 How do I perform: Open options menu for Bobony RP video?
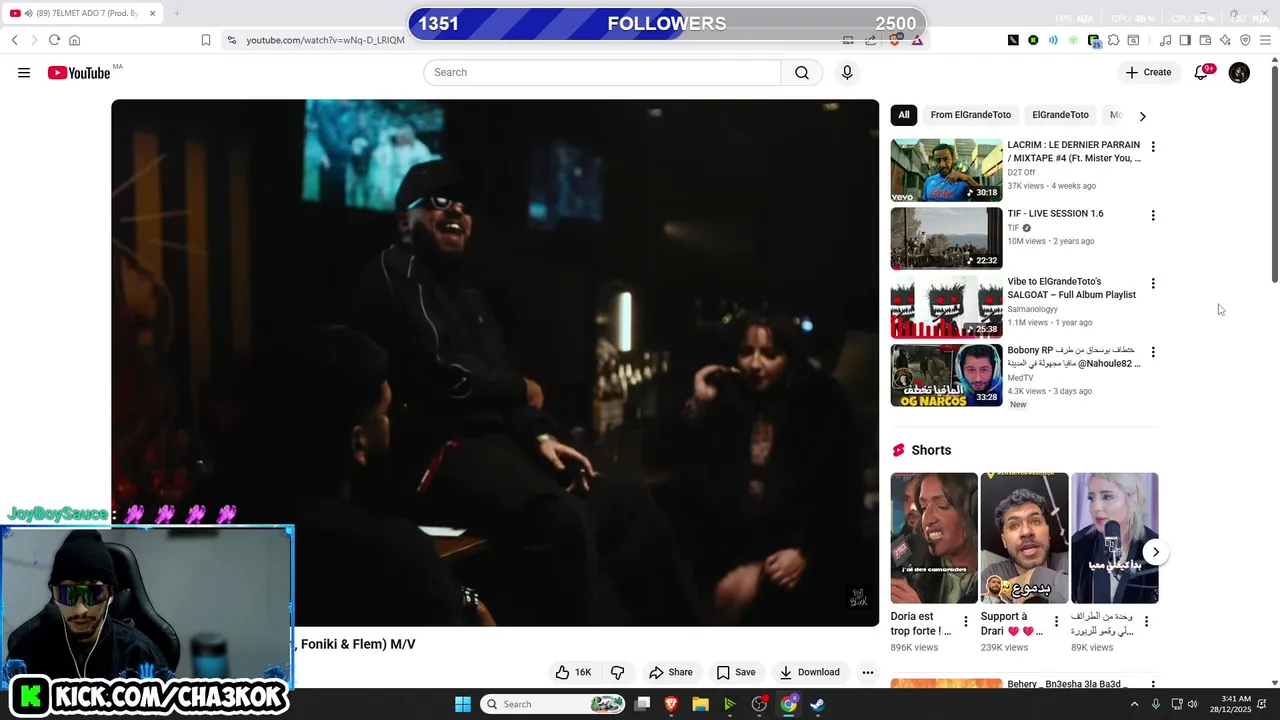click(x=1153, y=352)
